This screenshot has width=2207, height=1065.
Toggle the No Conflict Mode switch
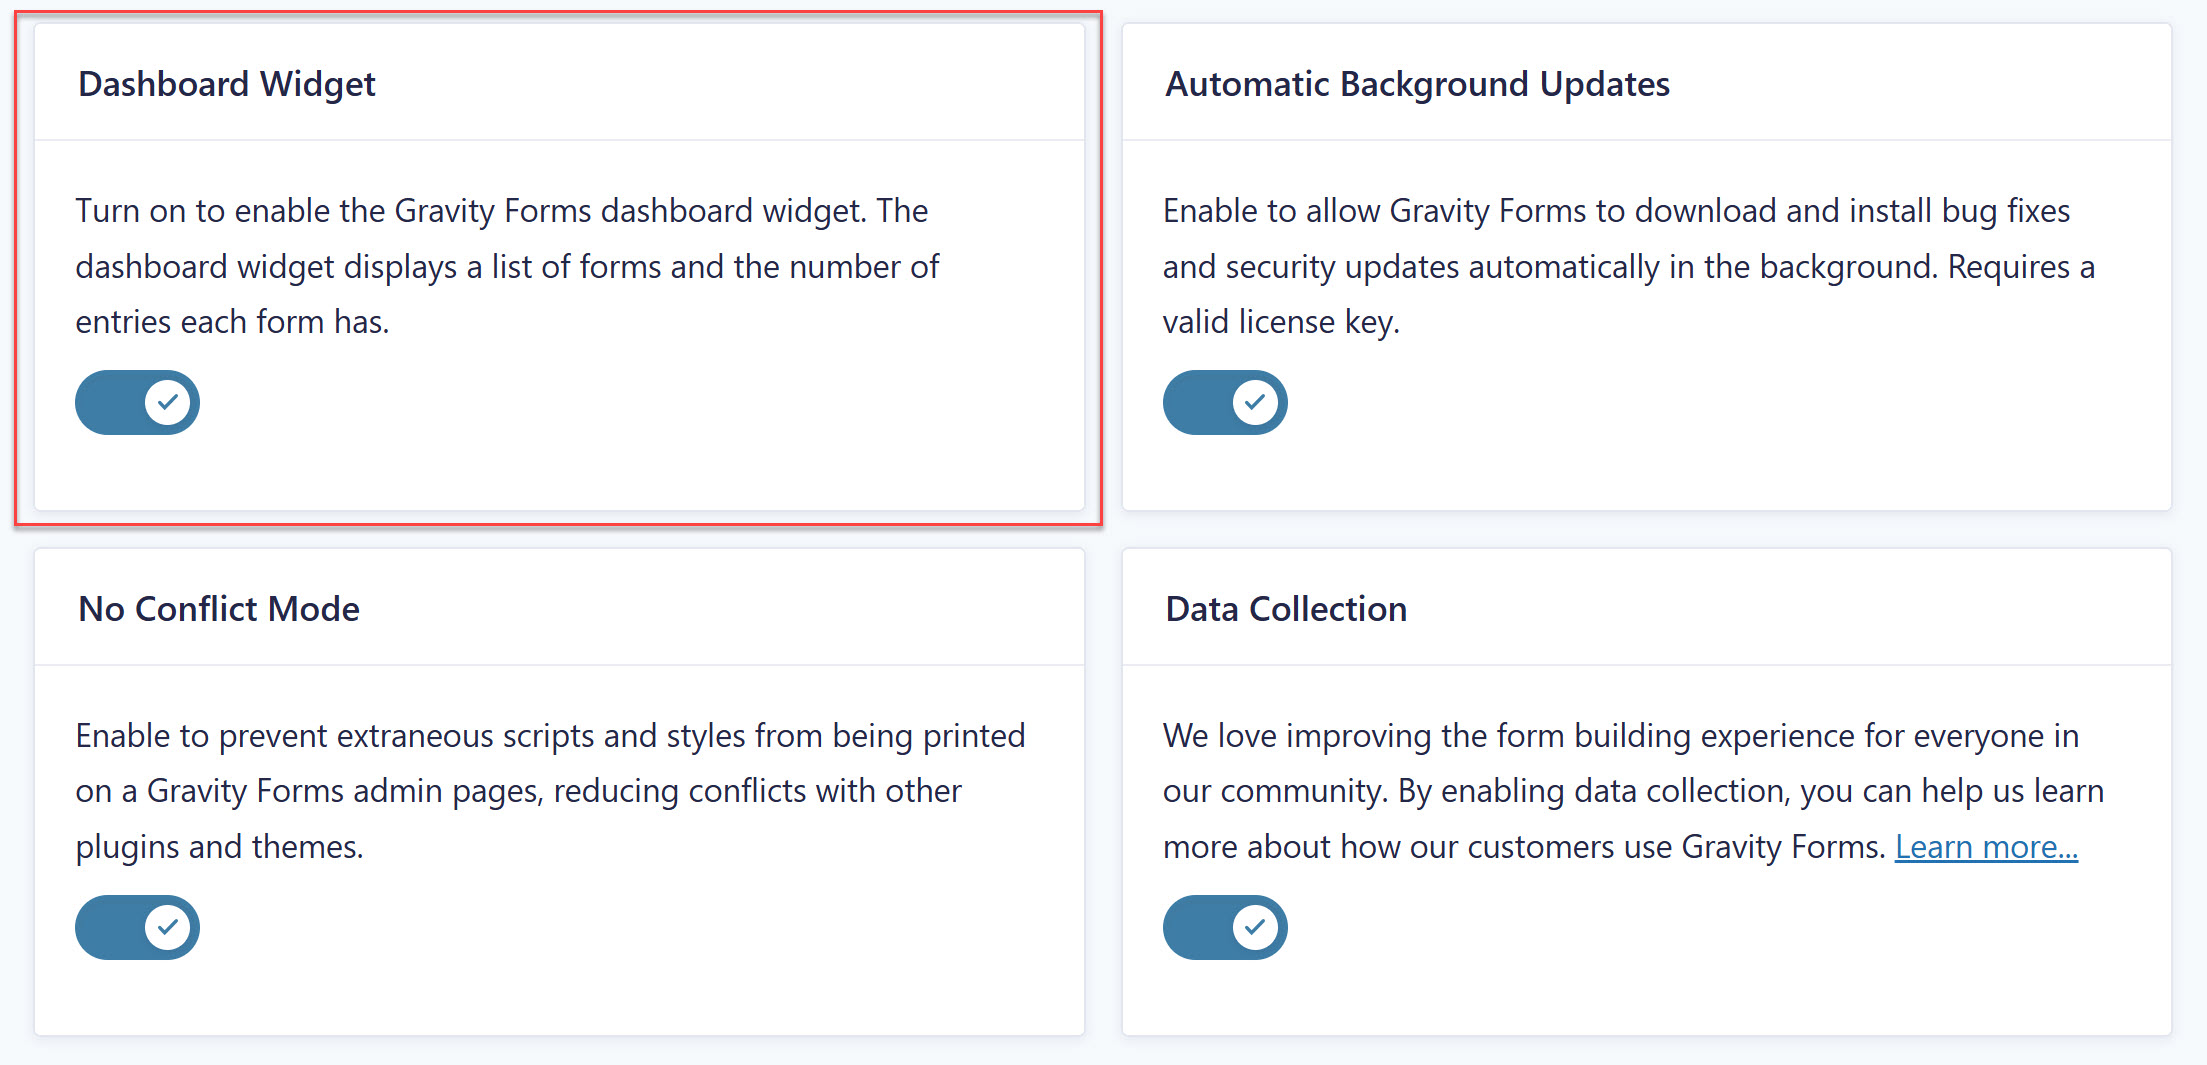[137, 928]
